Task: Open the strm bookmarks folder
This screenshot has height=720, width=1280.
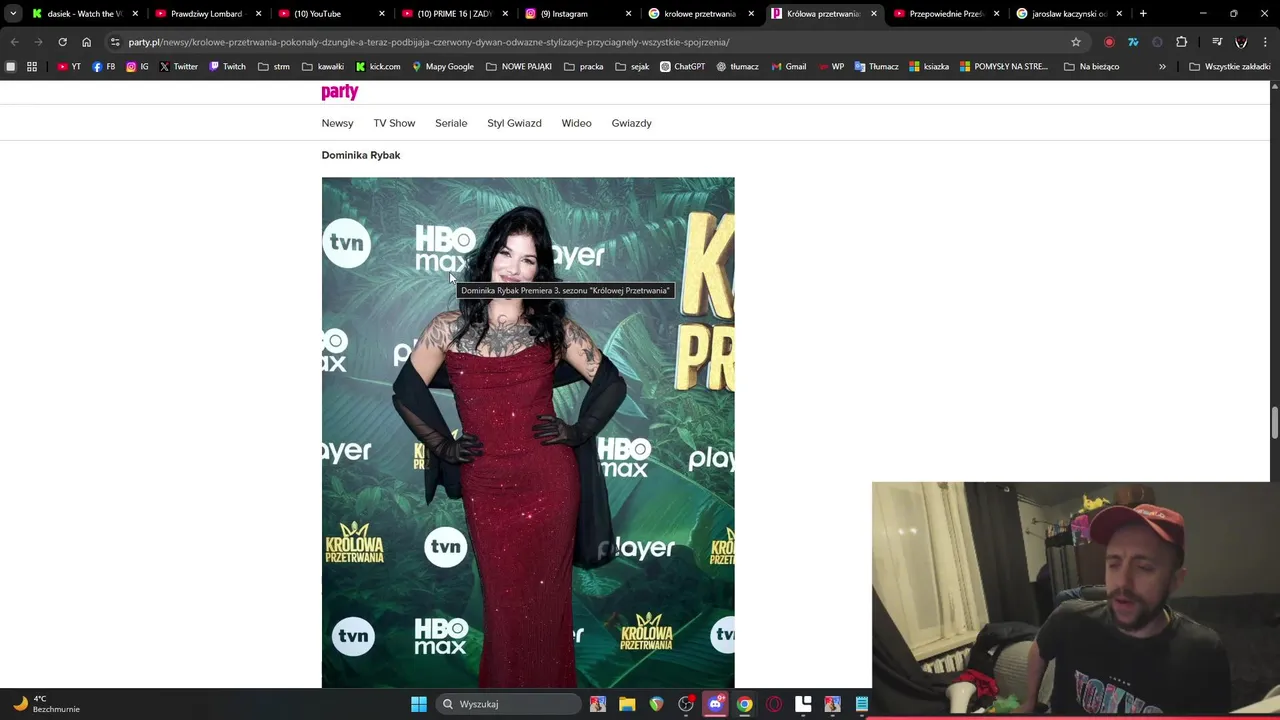Action: pyautogui.click(x=274, y=67)
